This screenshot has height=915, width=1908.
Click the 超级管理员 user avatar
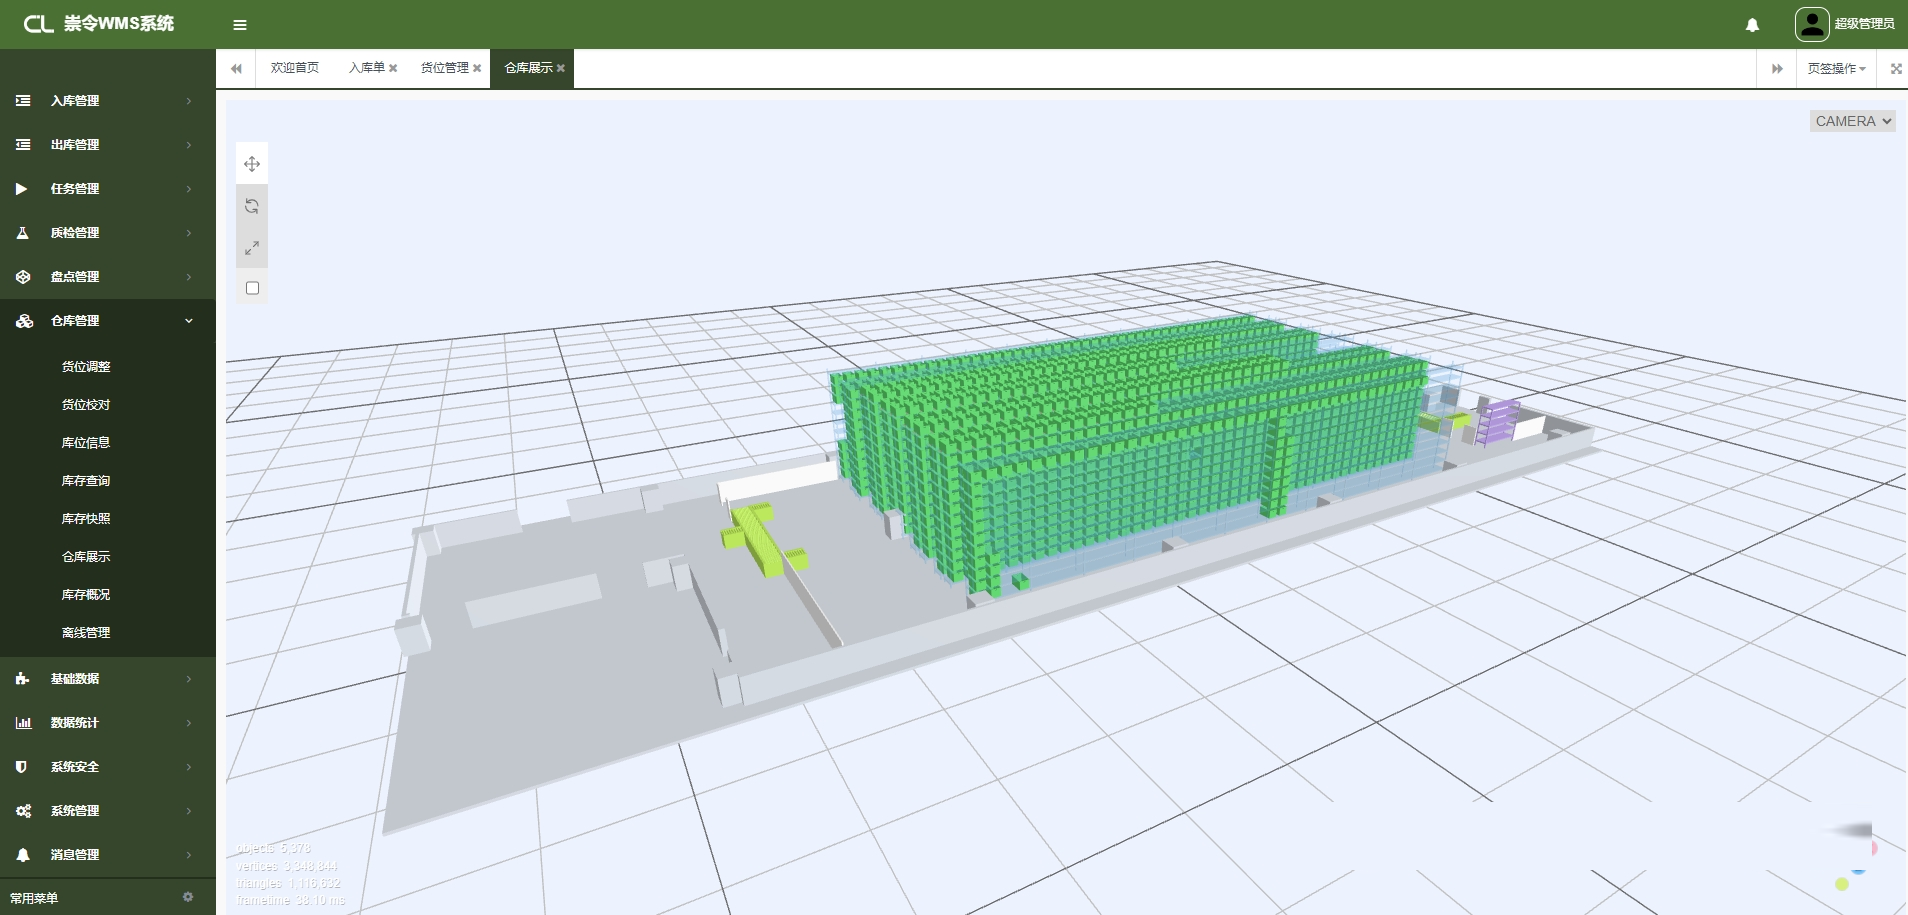[x=1811, y=24]
